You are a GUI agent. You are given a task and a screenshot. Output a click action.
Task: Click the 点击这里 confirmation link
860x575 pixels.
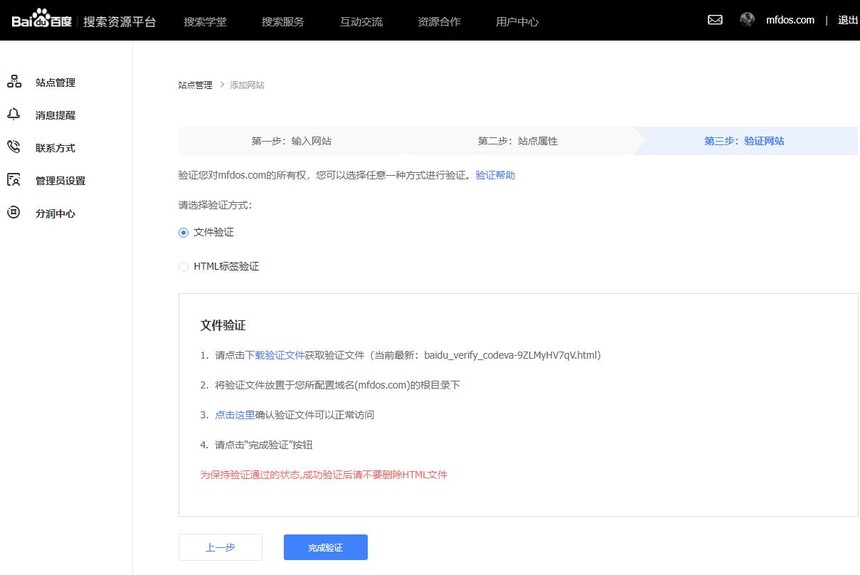(x=234, y=415)
